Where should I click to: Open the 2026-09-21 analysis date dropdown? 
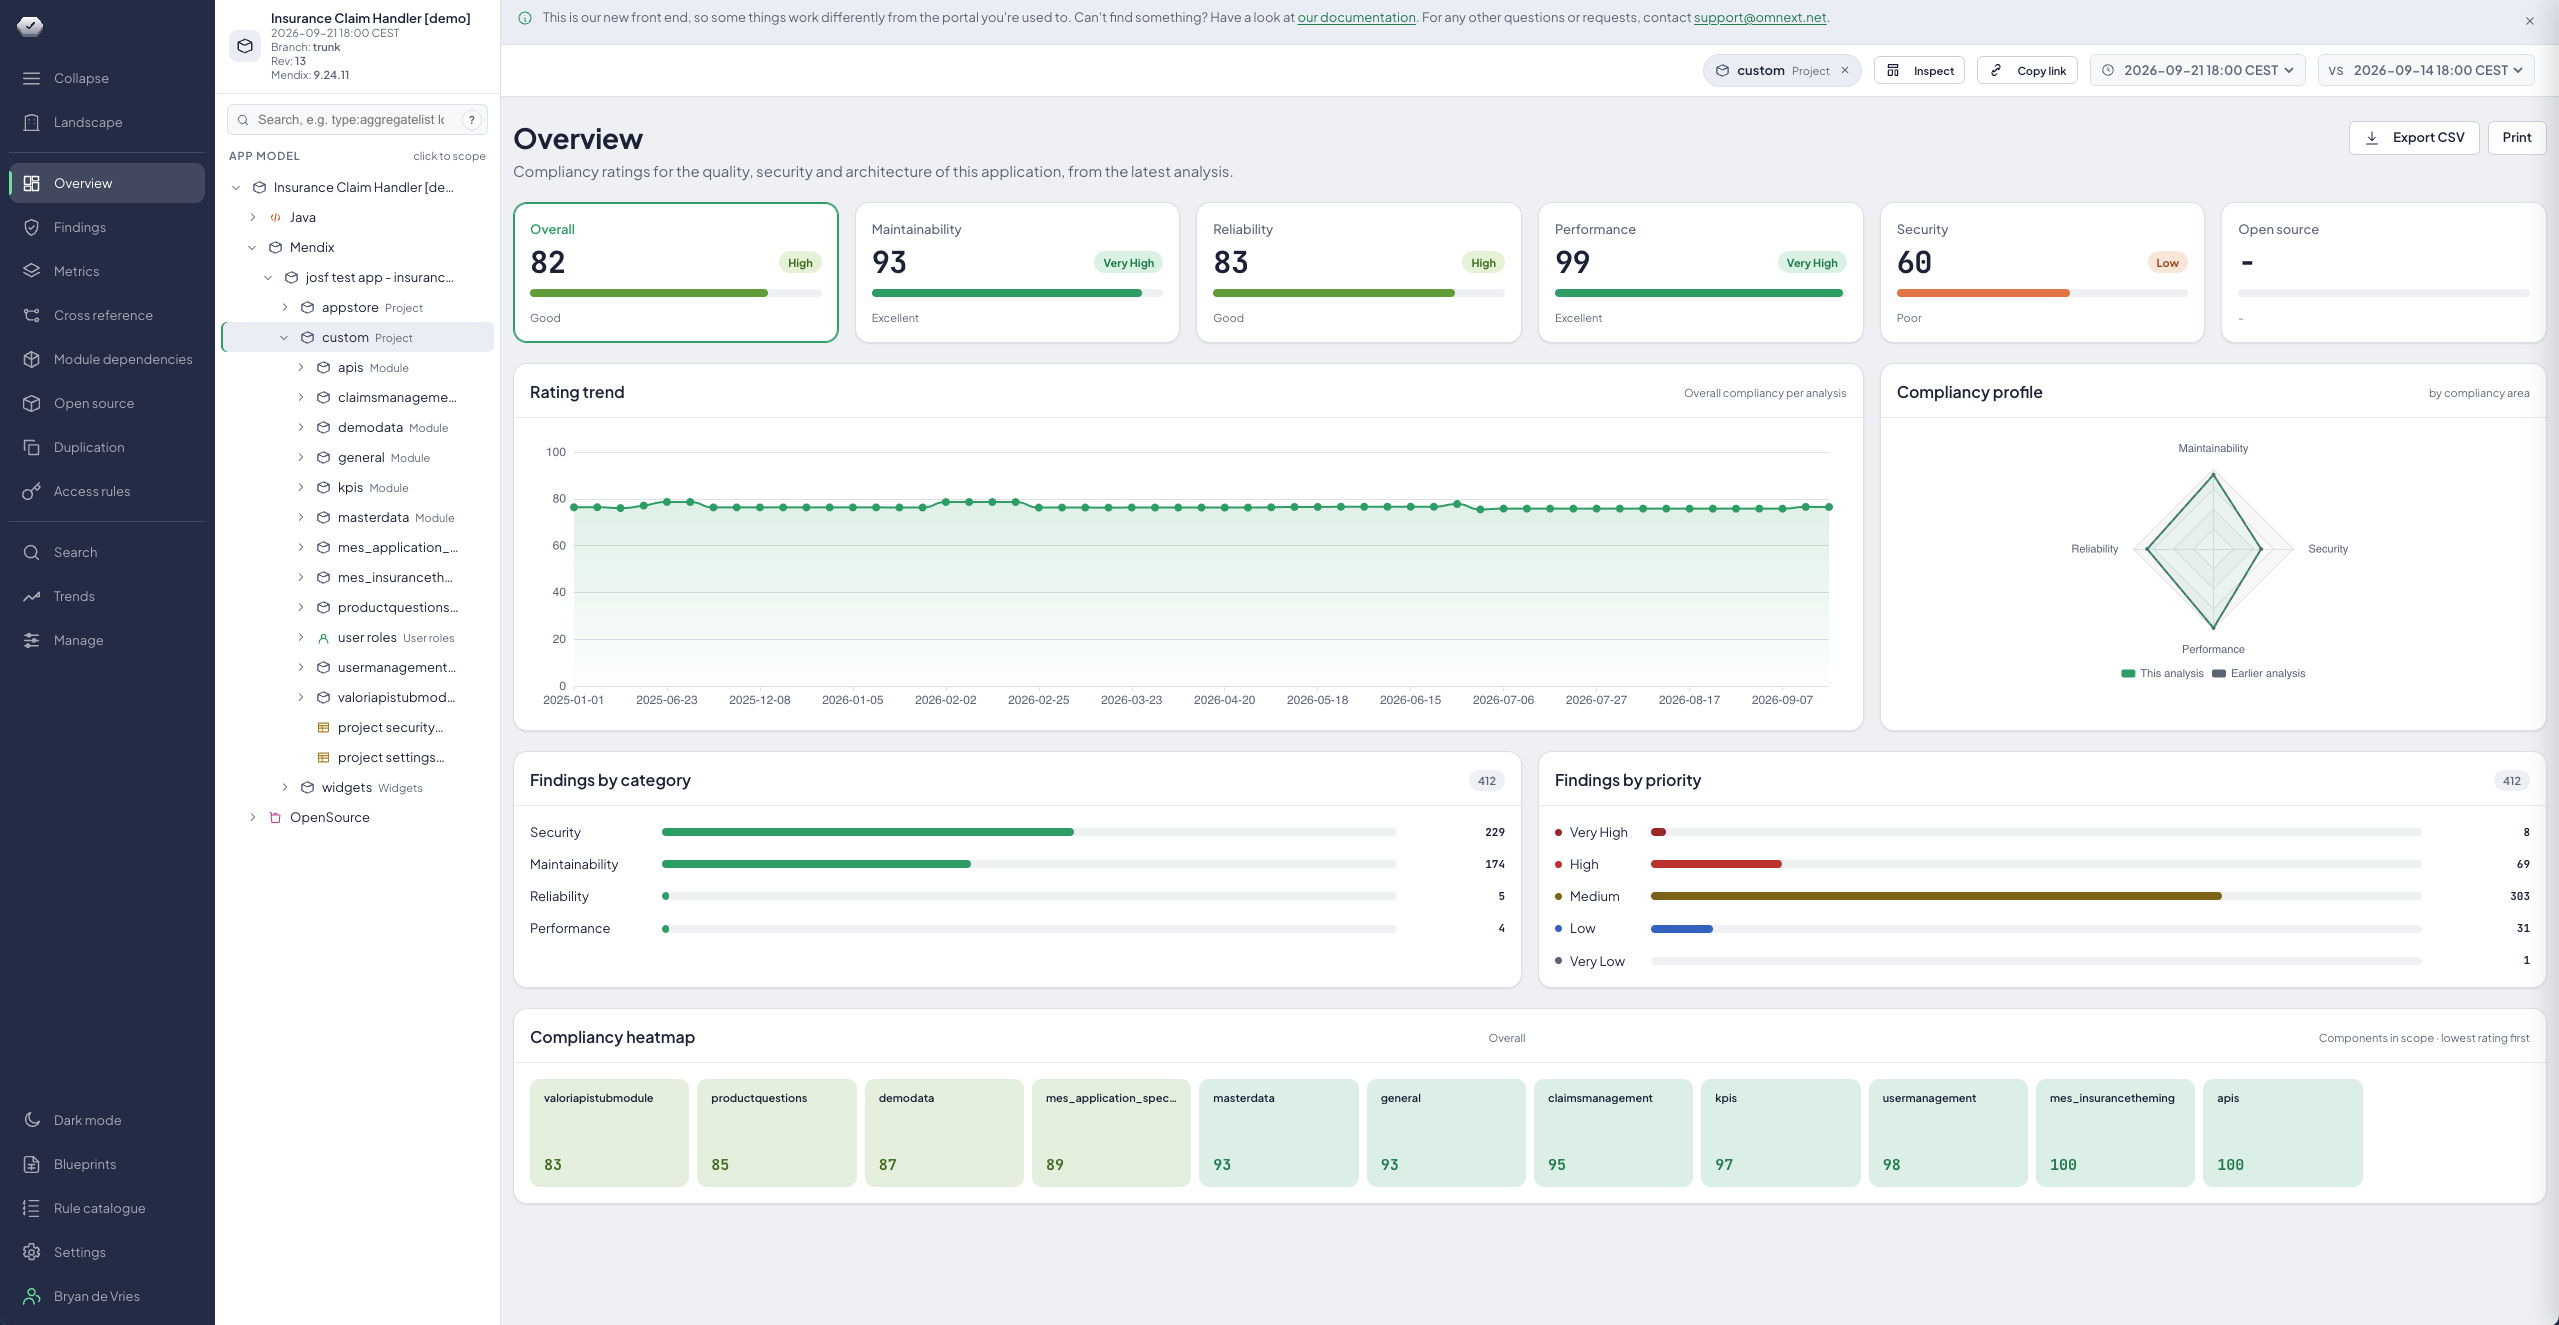click(x=2198, y=70)
